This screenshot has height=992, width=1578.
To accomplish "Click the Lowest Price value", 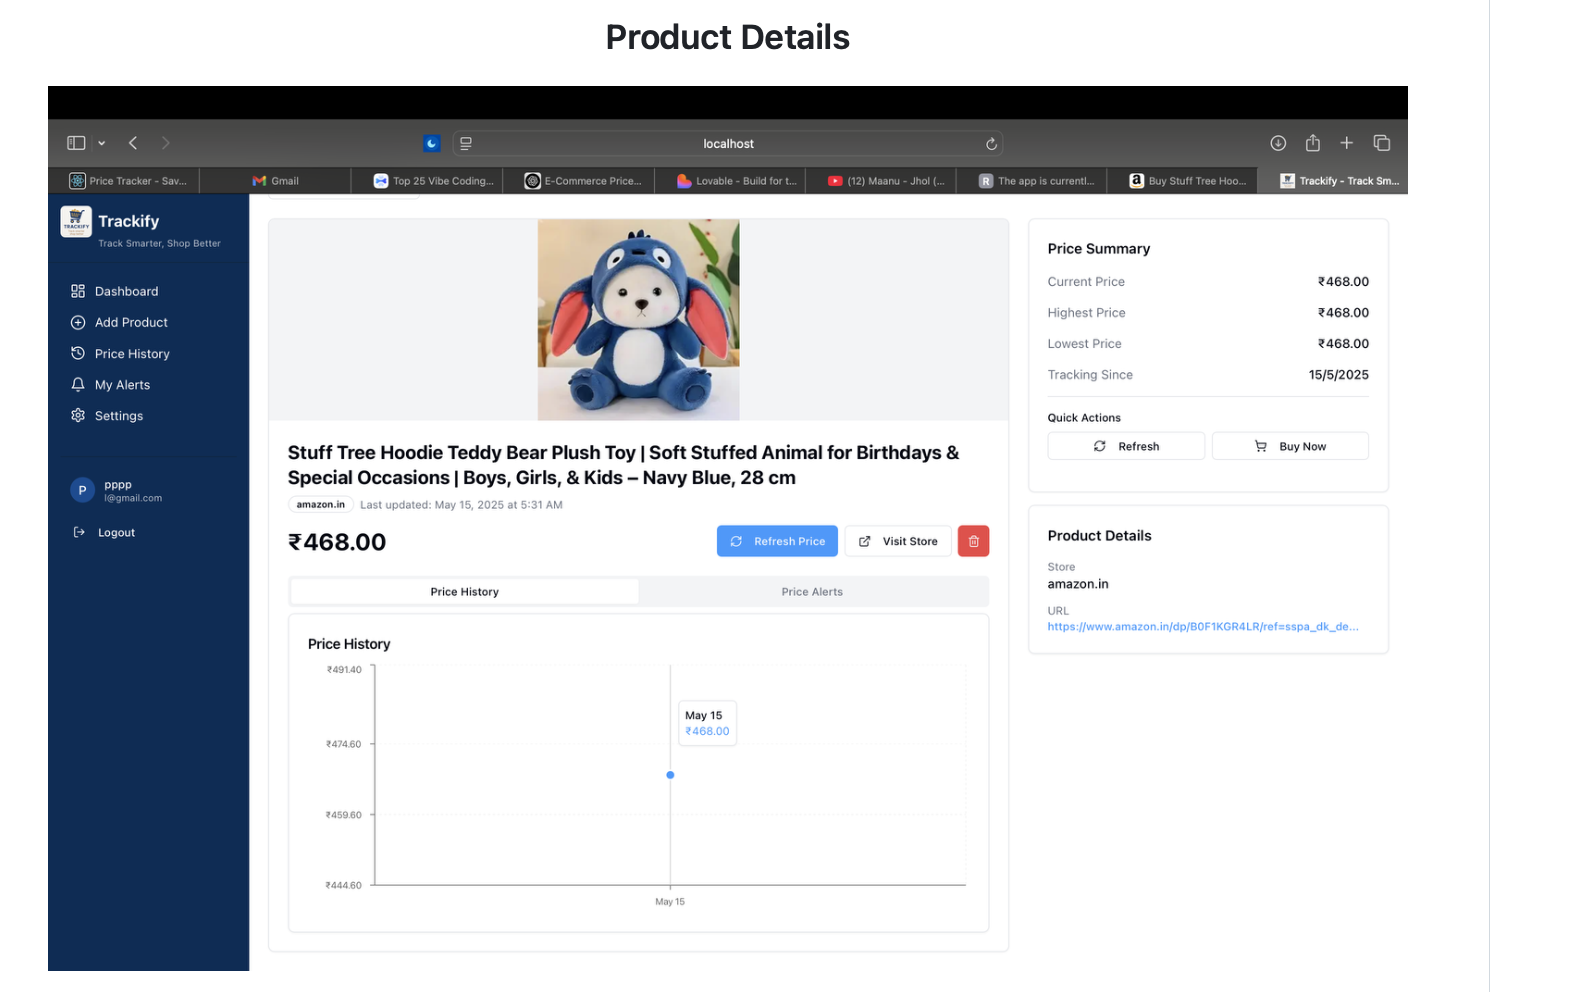I will [x=1343, y=344].
